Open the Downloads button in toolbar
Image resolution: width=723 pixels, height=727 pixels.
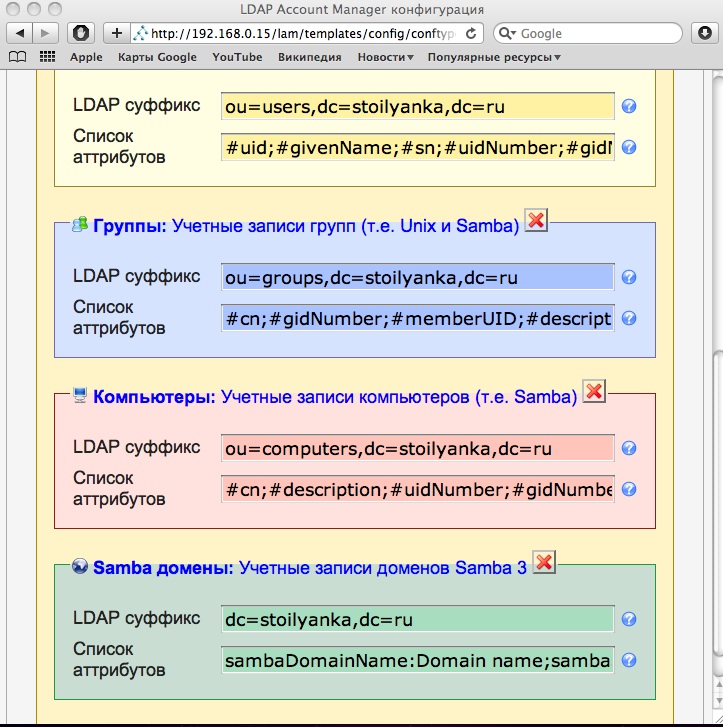(x=702, y=33)
